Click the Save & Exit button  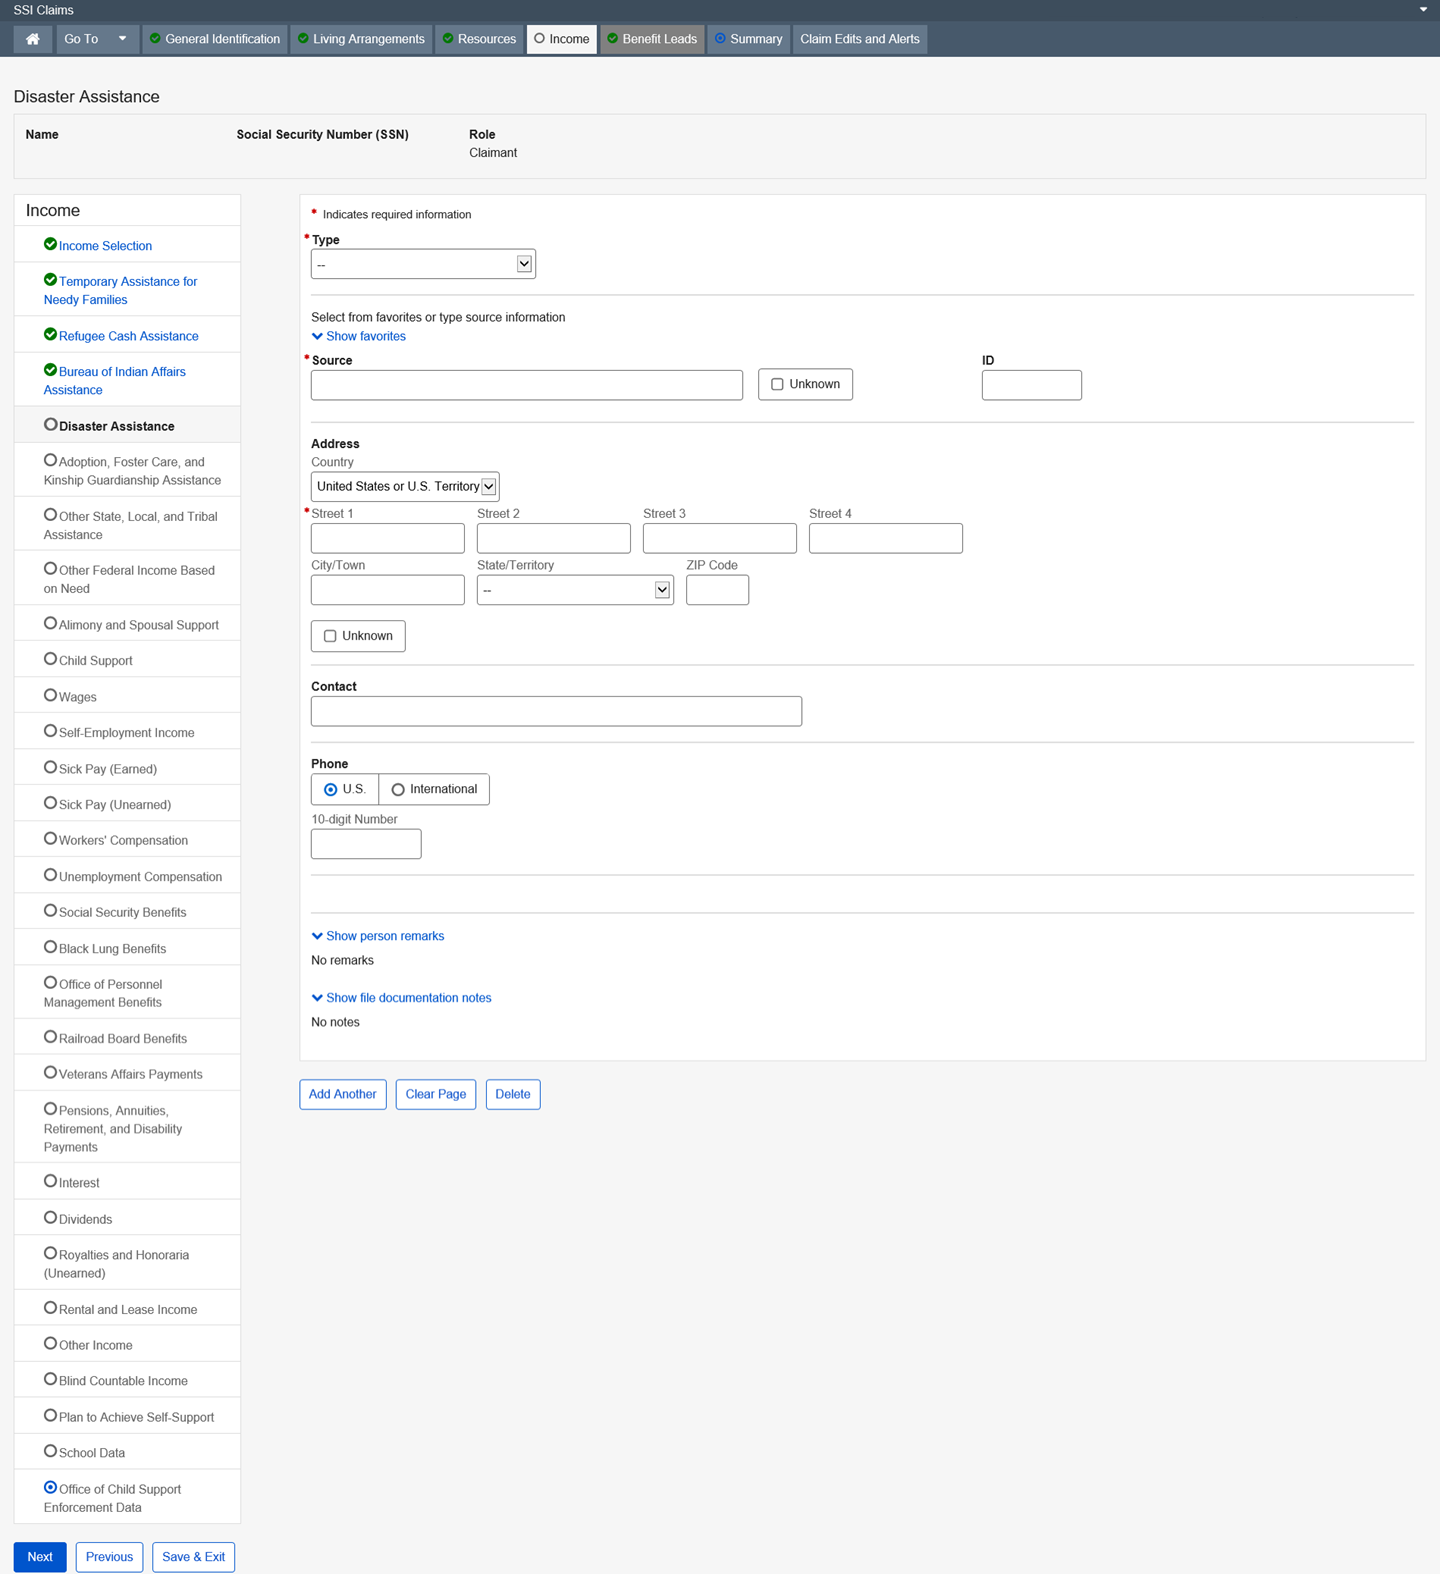pyautogui.click(x=193, y=1557)
